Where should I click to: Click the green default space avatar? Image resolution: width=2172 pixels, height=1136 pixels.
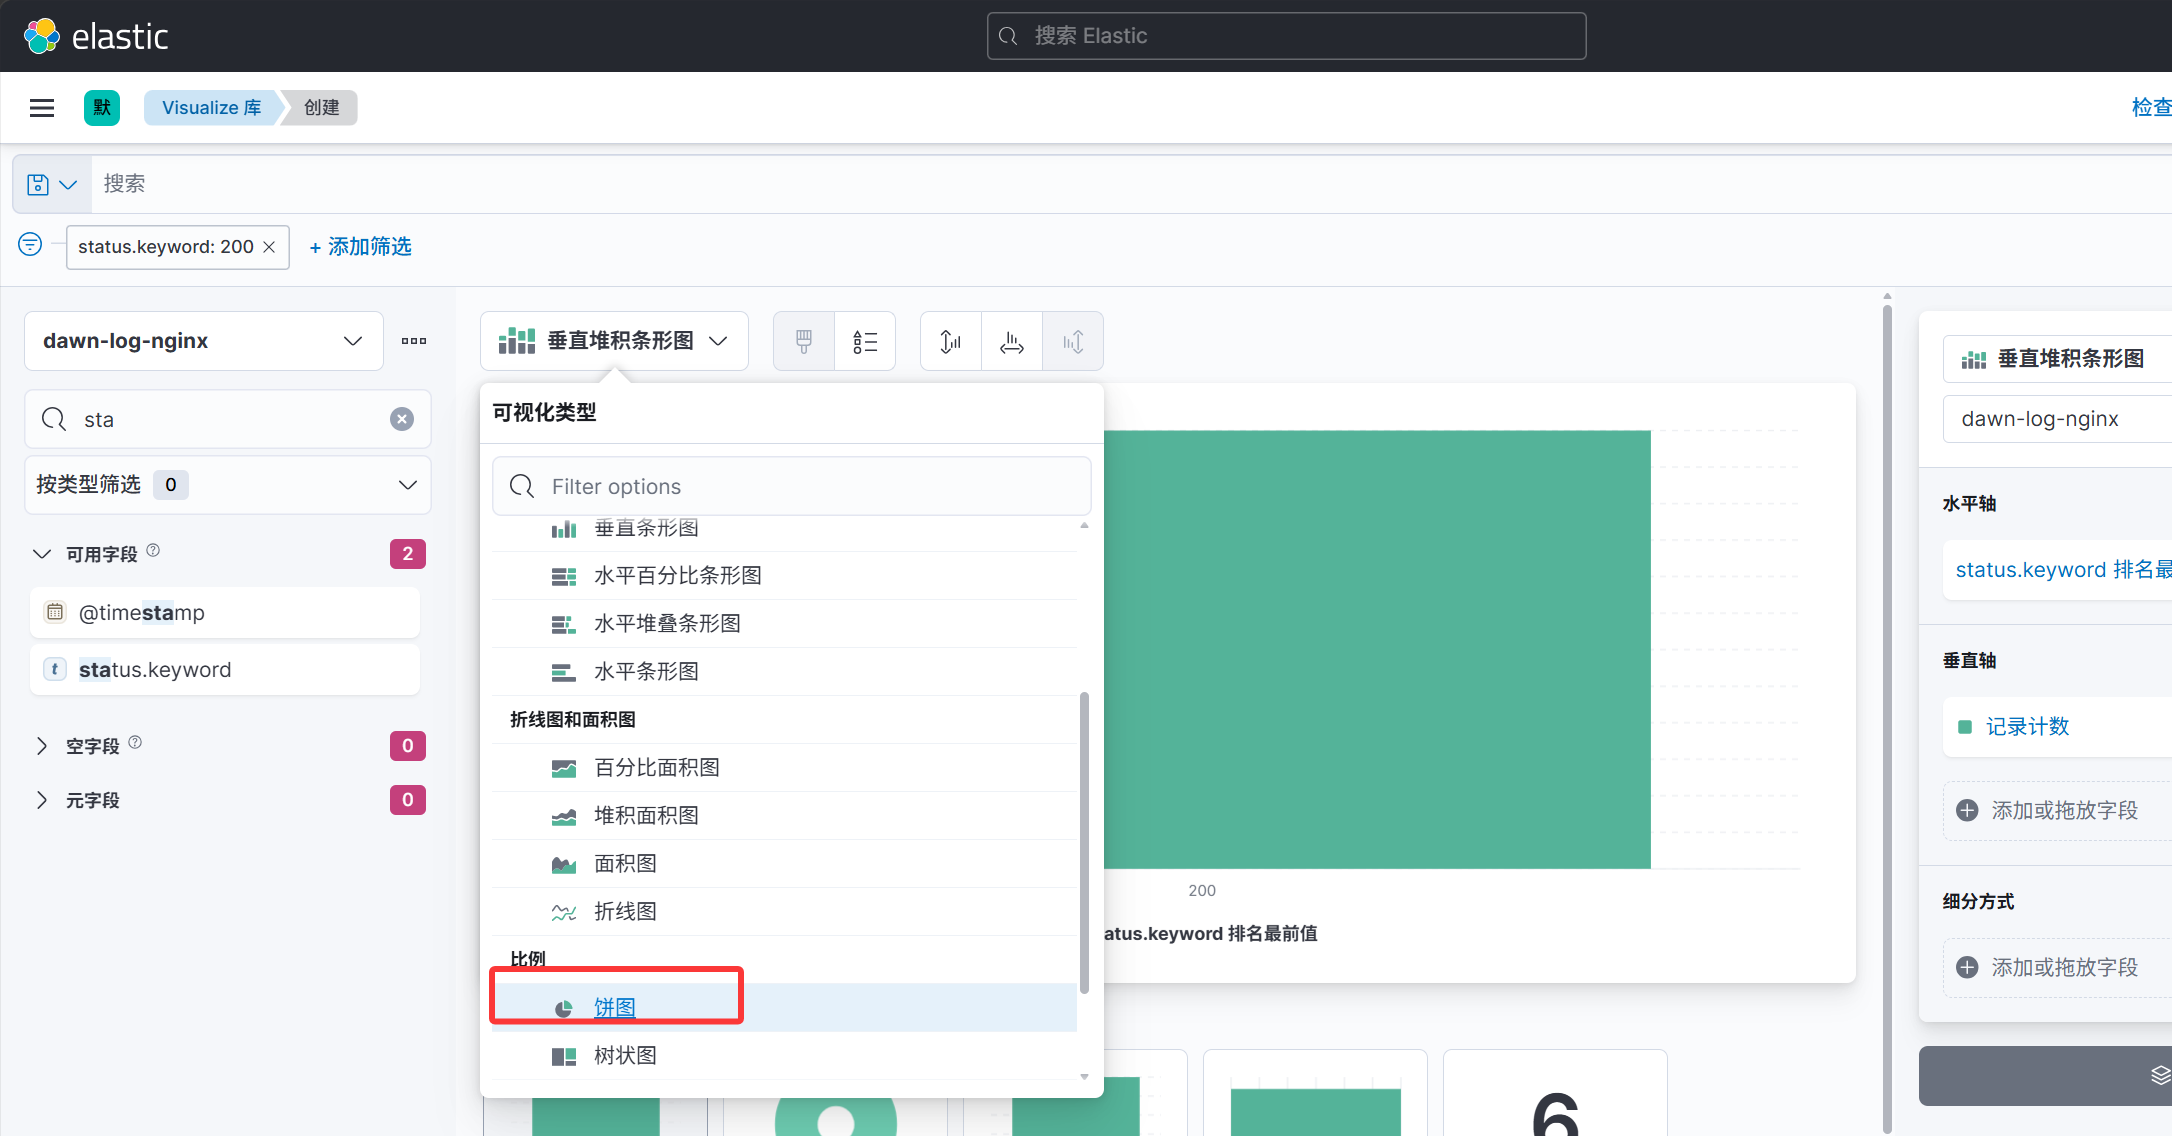tap(102, 108)
